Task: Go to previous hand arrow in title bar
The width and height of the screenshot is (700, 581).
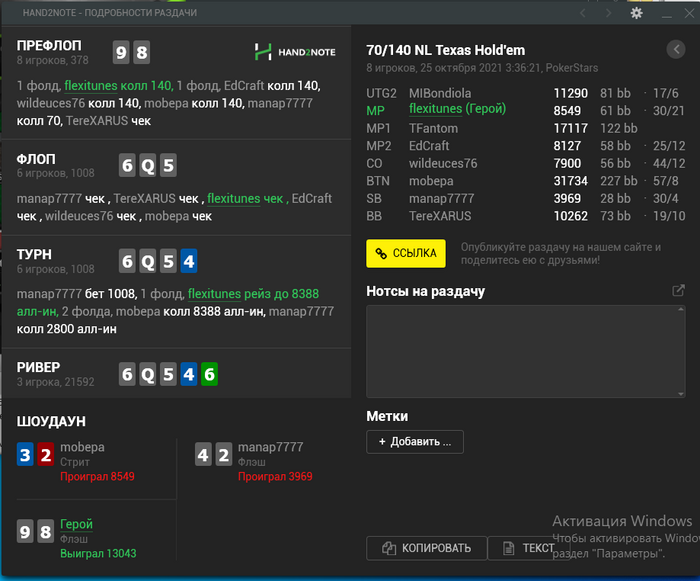Action: click(583, 13)
